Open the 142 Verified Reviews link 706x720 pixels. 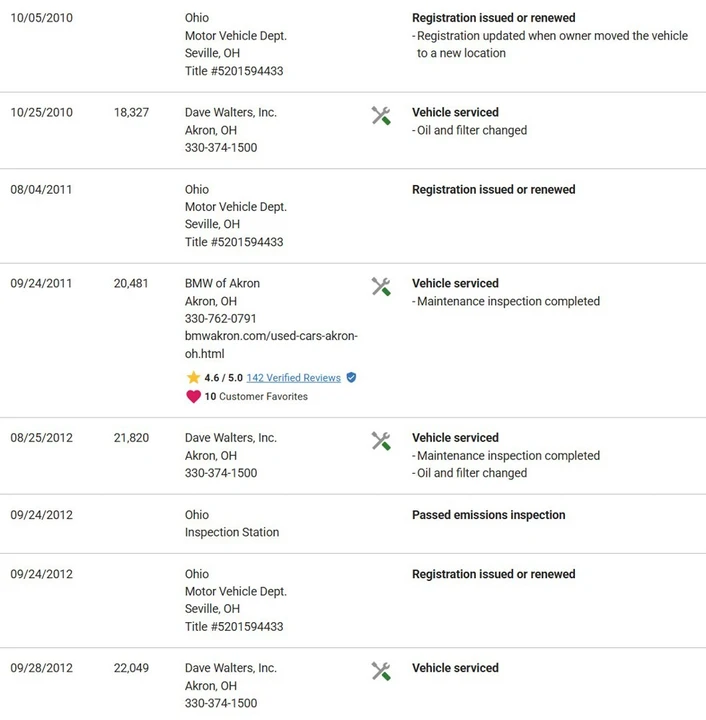[x=293, y=378]
